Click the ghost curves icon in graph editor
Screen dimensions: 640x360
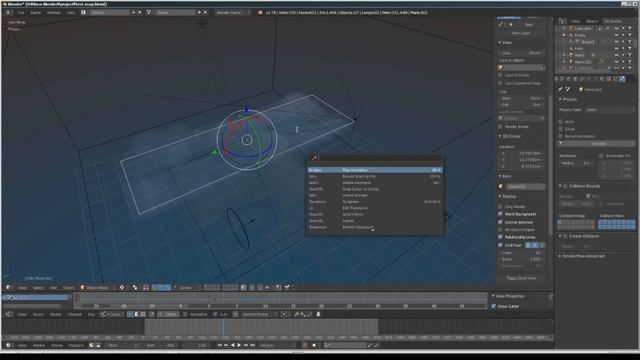[x=318, y=314]
